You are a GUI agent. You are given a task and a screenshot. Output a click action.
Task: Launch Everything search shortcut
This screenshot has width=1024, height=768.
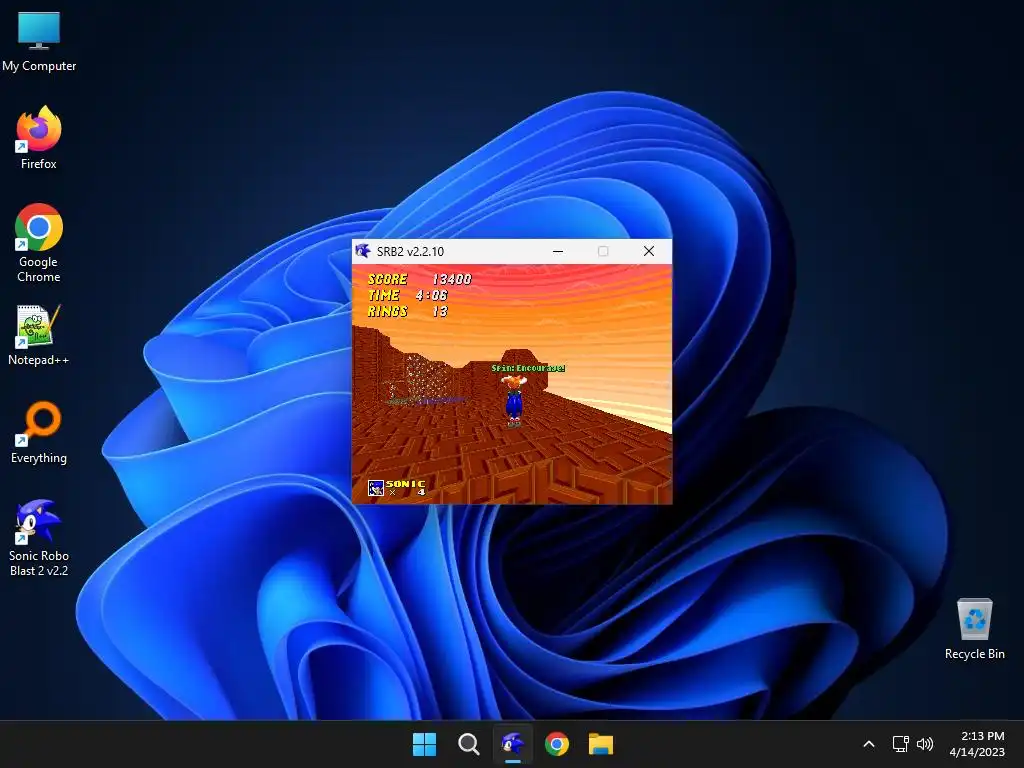tap(39, 432)
